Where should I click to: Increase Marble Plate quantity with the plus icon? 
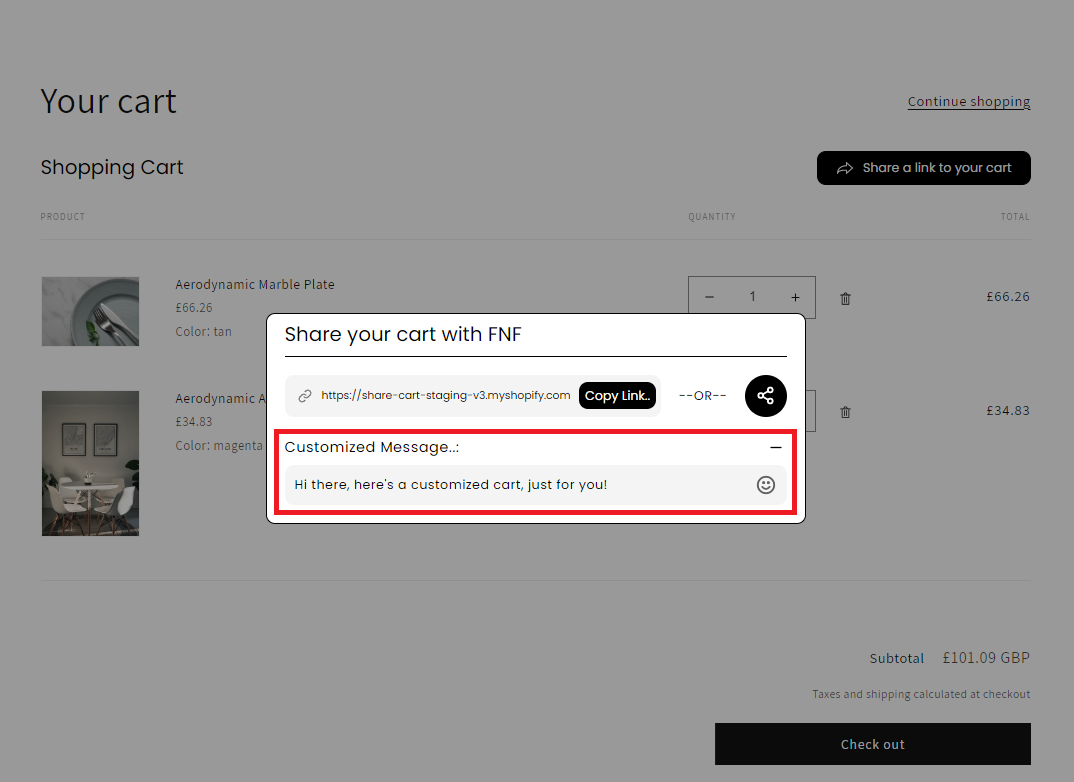click(x=795, y=296)
